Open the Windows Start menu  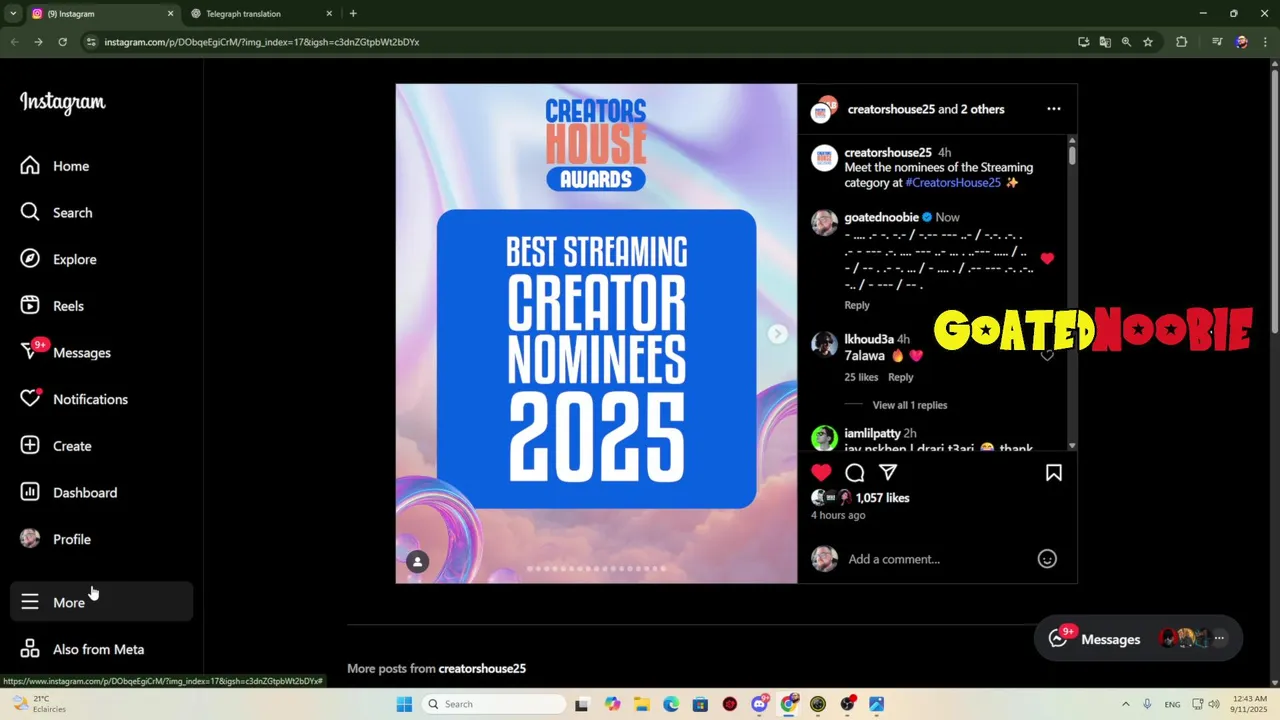pyautogui.click(x=404, y=704)
